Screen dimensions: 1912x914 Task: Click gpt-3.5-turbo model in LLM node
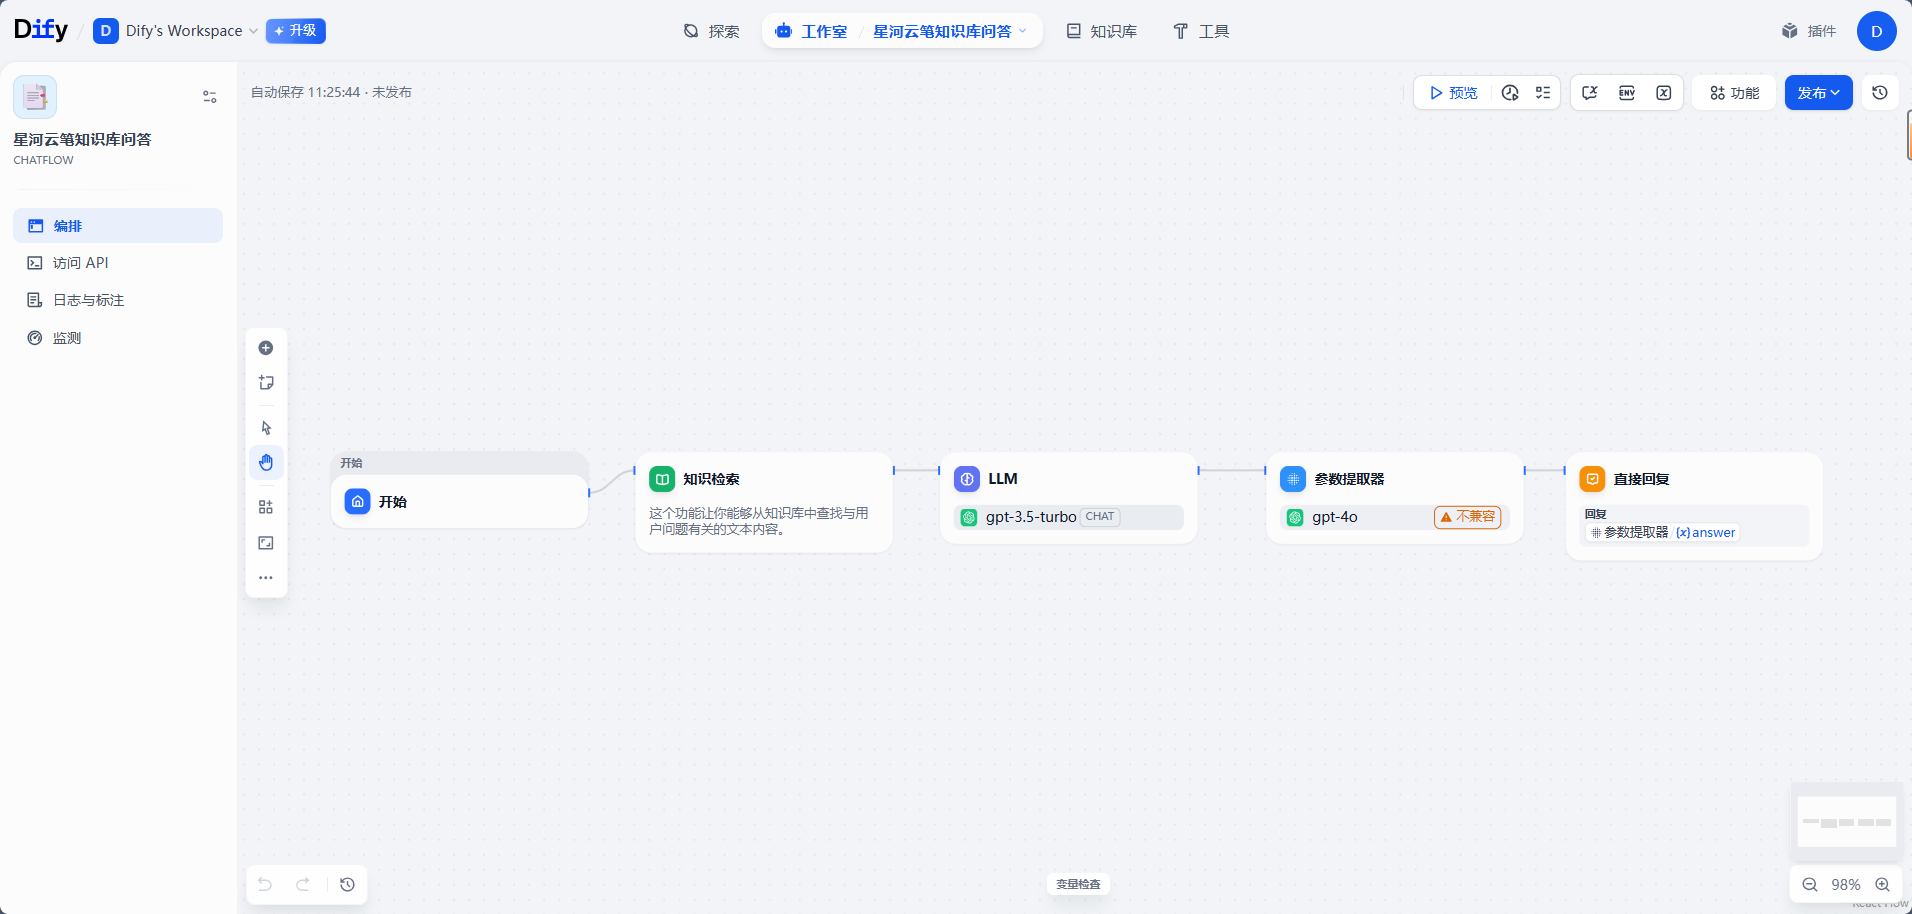(x=1068, y=517)
